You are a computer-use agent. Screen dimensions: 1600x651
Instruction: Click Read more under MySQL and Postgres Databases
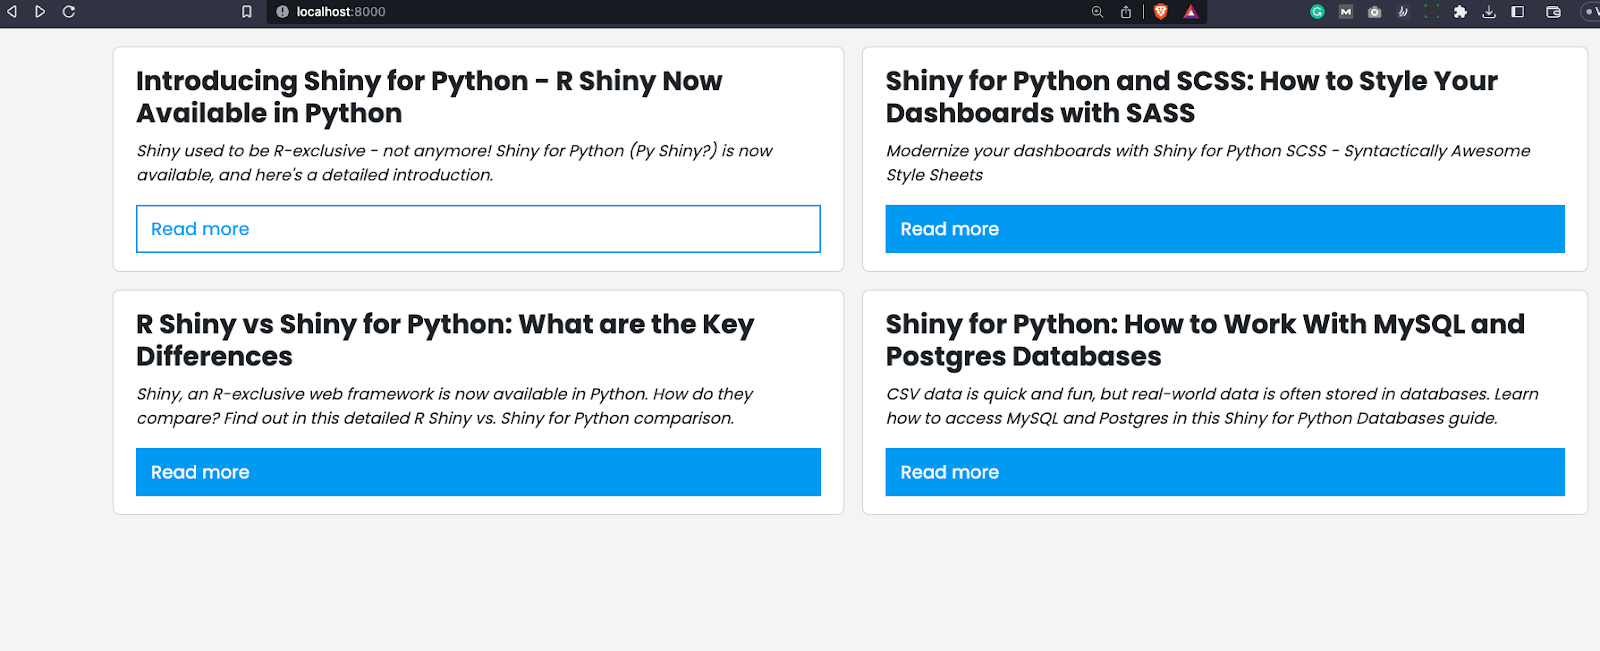coord(1225,472)
